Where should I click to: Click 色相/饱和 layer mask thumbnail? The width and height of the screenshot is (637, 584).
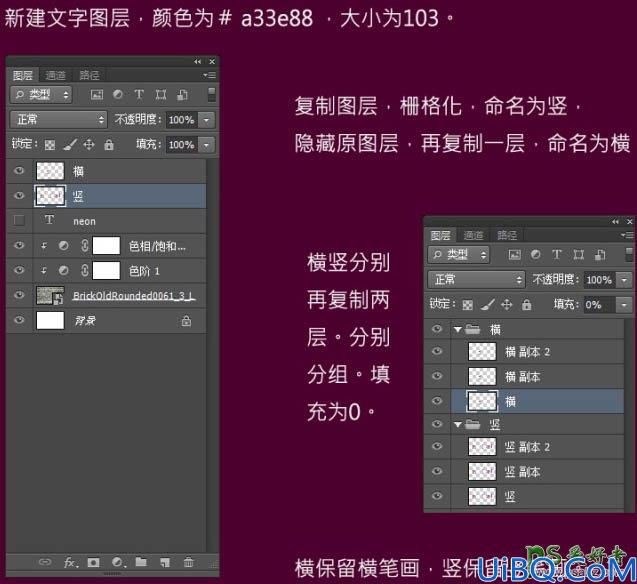[106, 246]
